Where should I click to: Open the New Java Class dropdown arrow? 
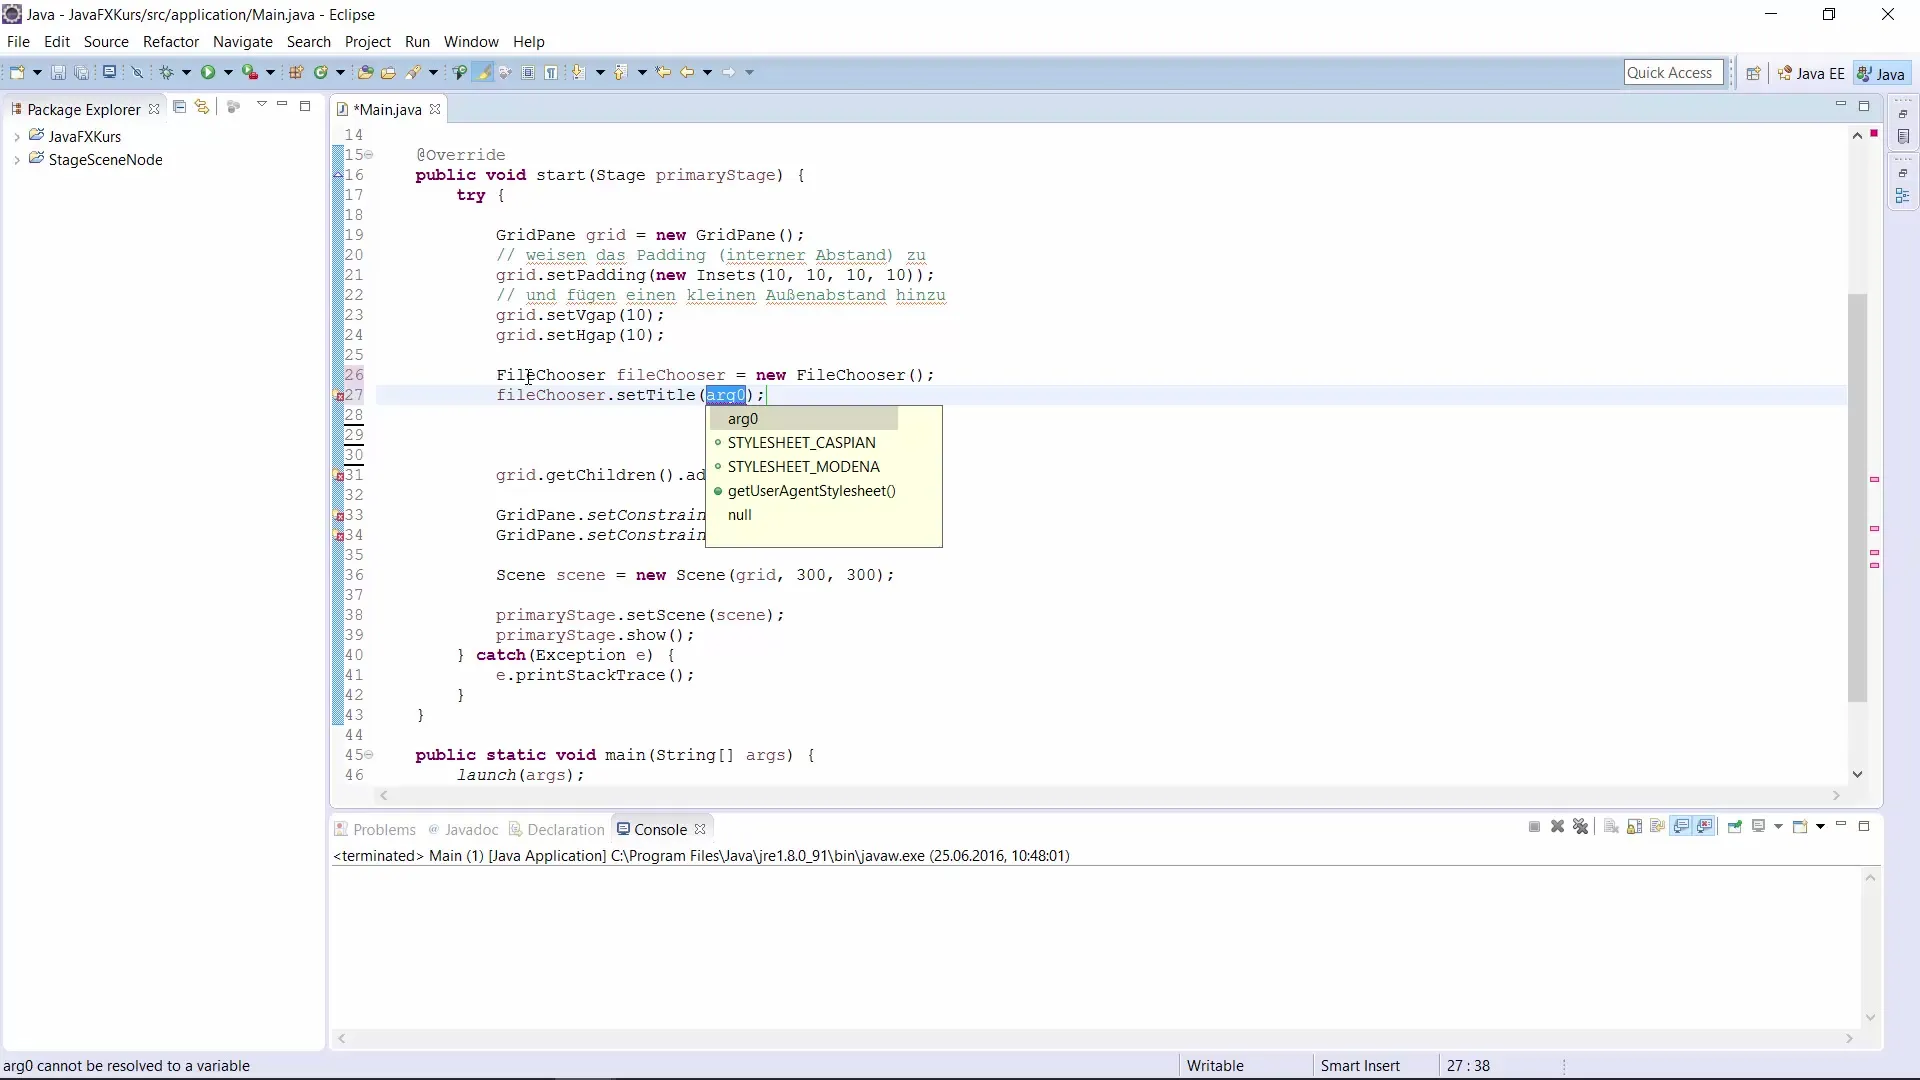pos(340,72)
